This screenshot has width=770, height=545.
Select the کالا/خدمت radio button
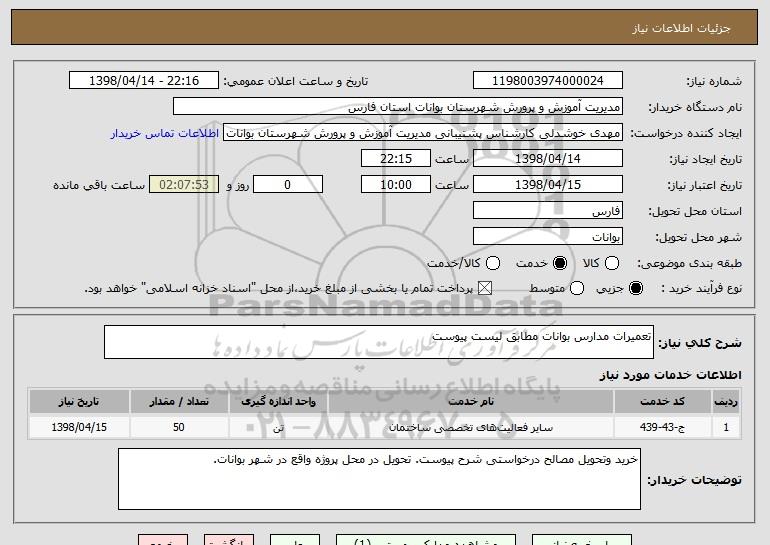(493, 263)
